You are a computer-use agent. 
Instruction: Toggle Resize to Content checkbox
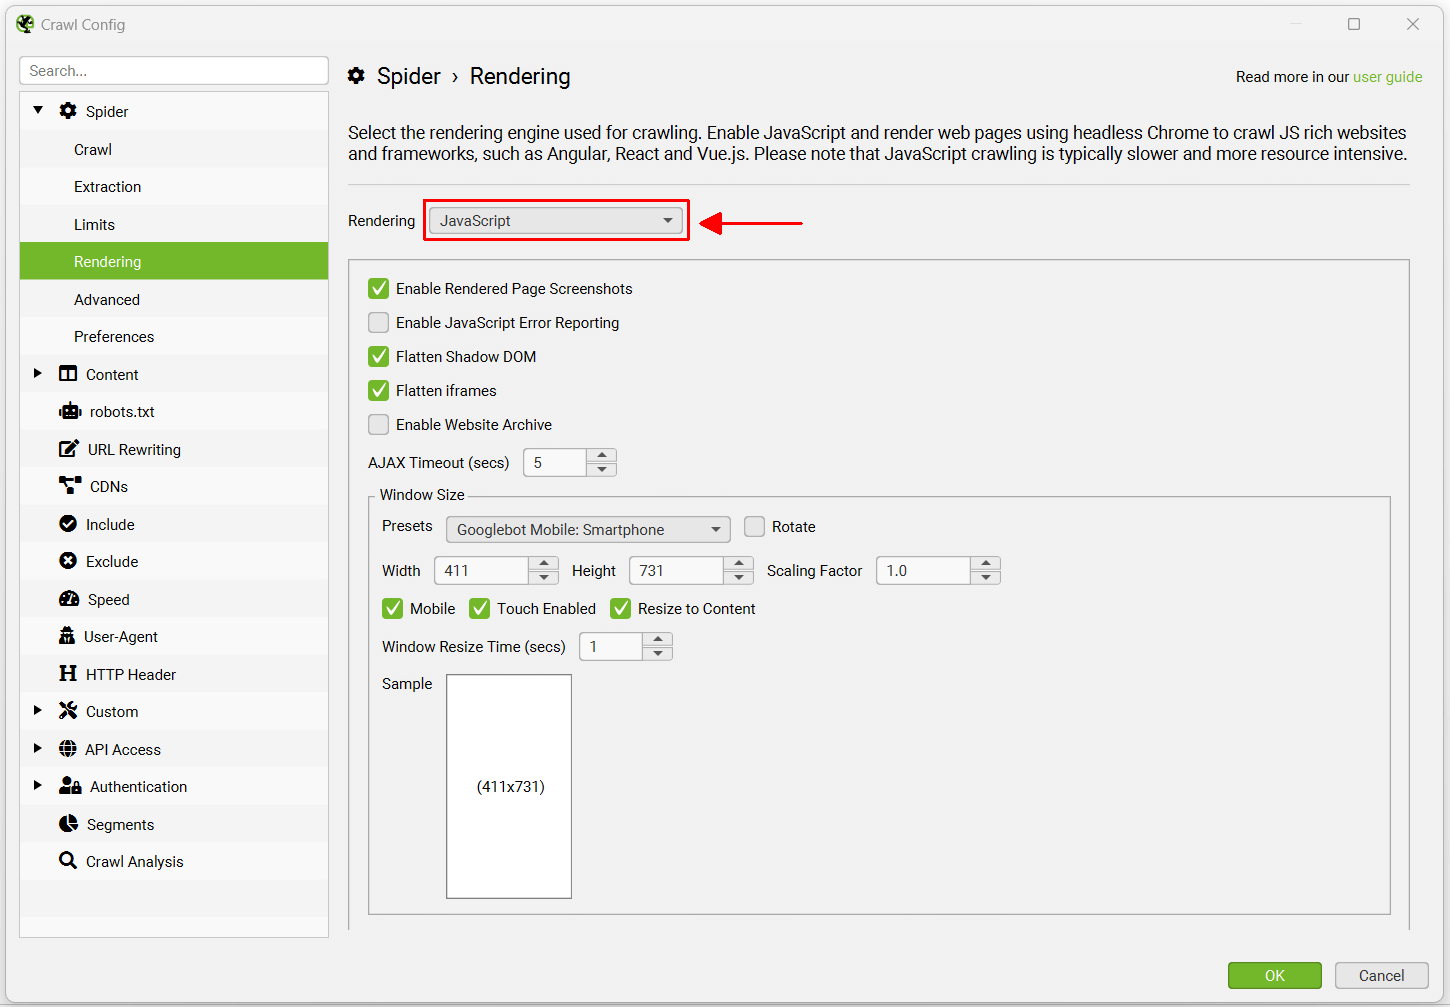click(621, 609)
